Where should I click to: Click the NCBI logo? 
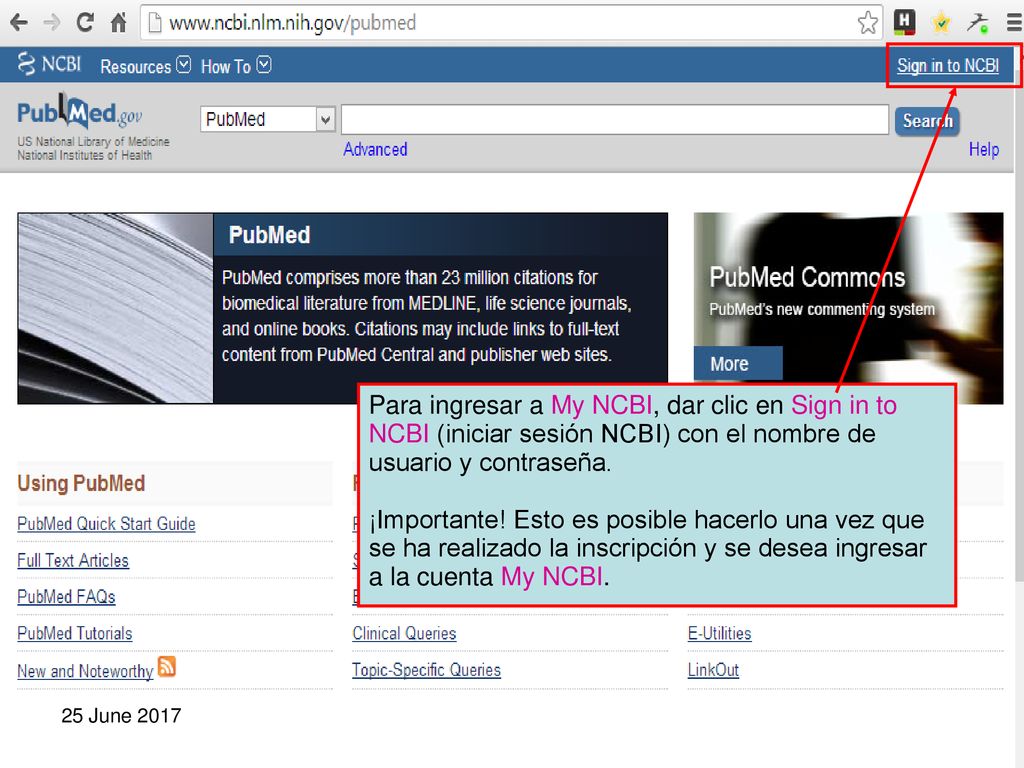point(49,64)
